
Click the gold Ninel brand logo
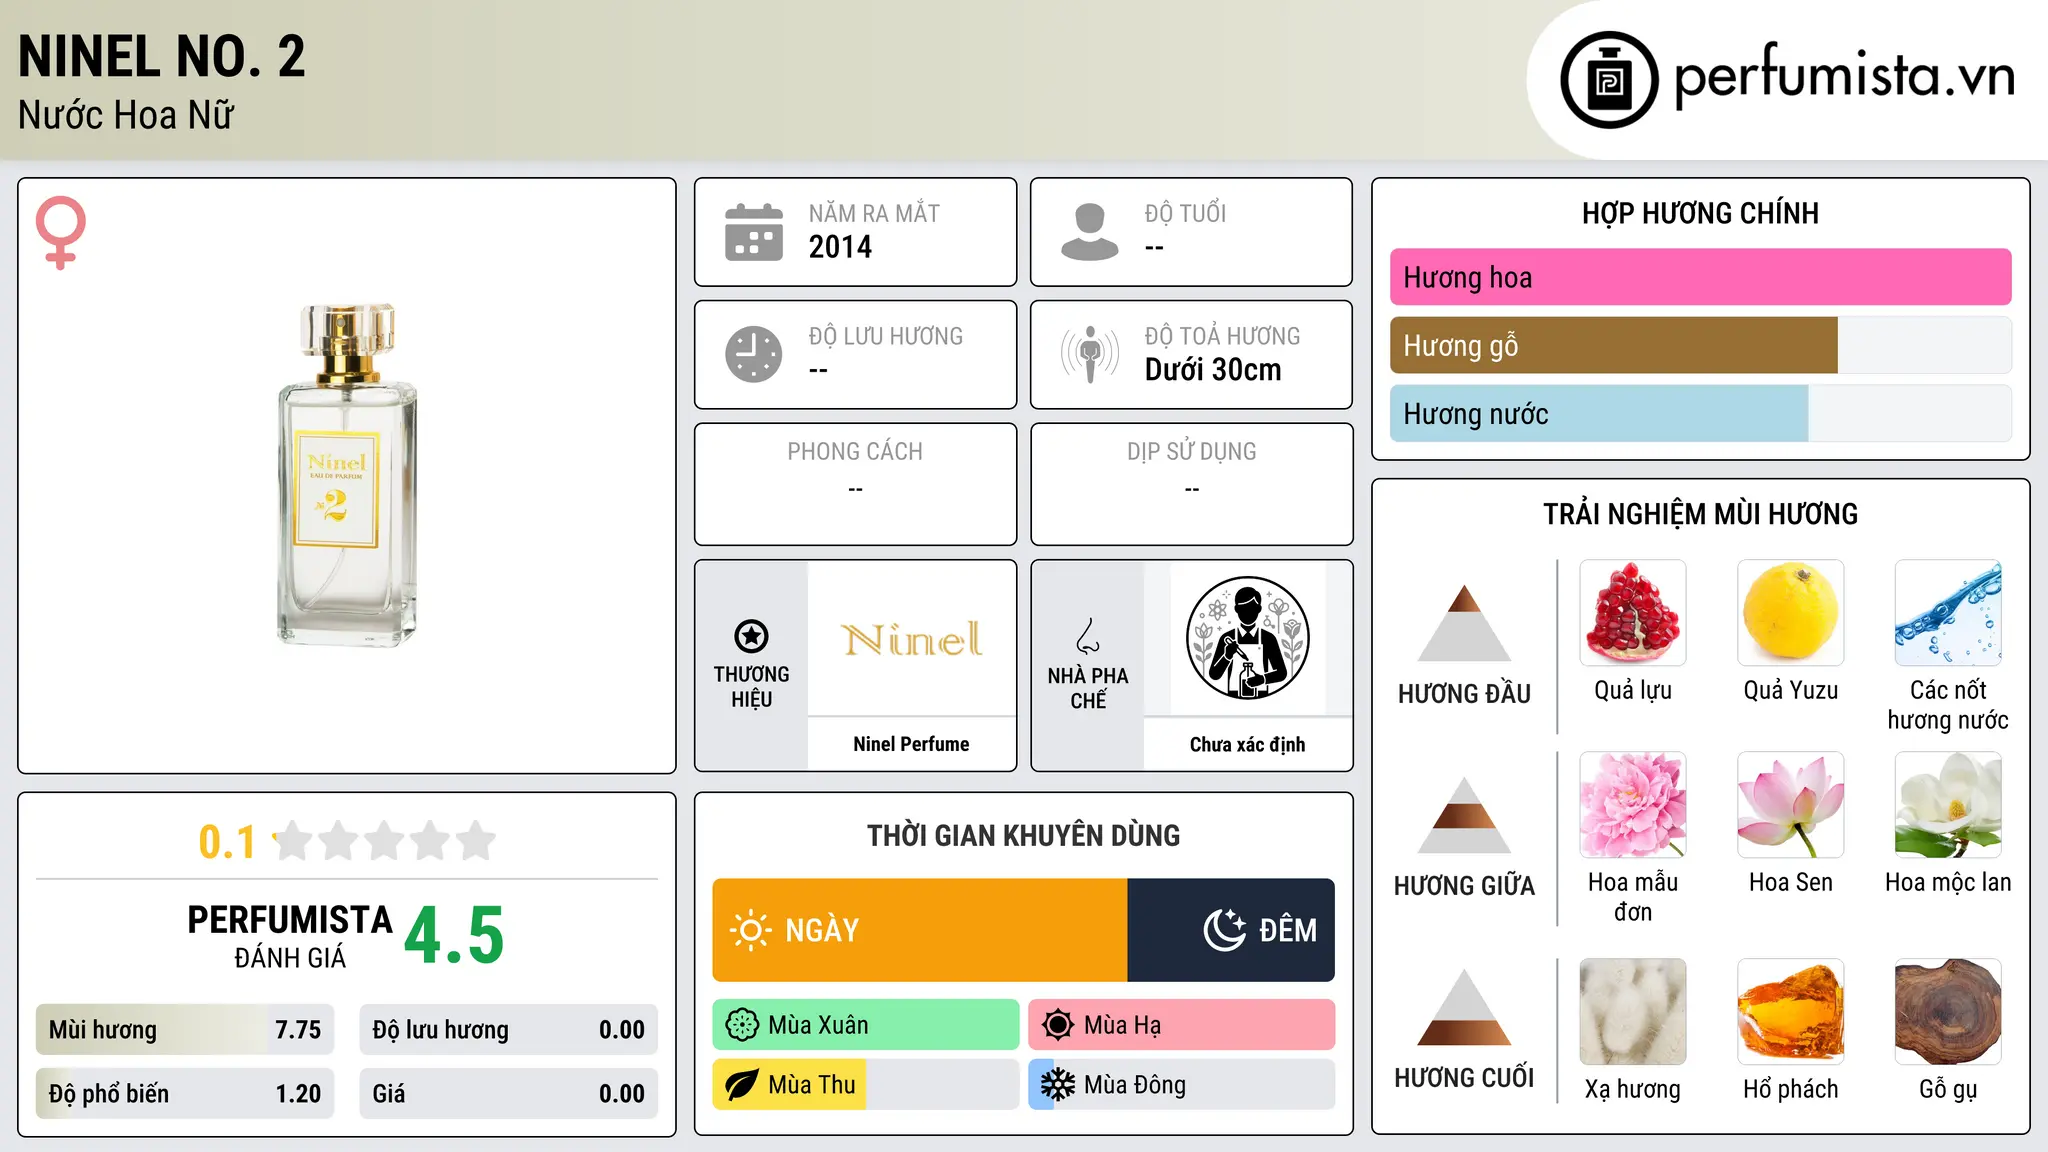[x=912, y=639]
